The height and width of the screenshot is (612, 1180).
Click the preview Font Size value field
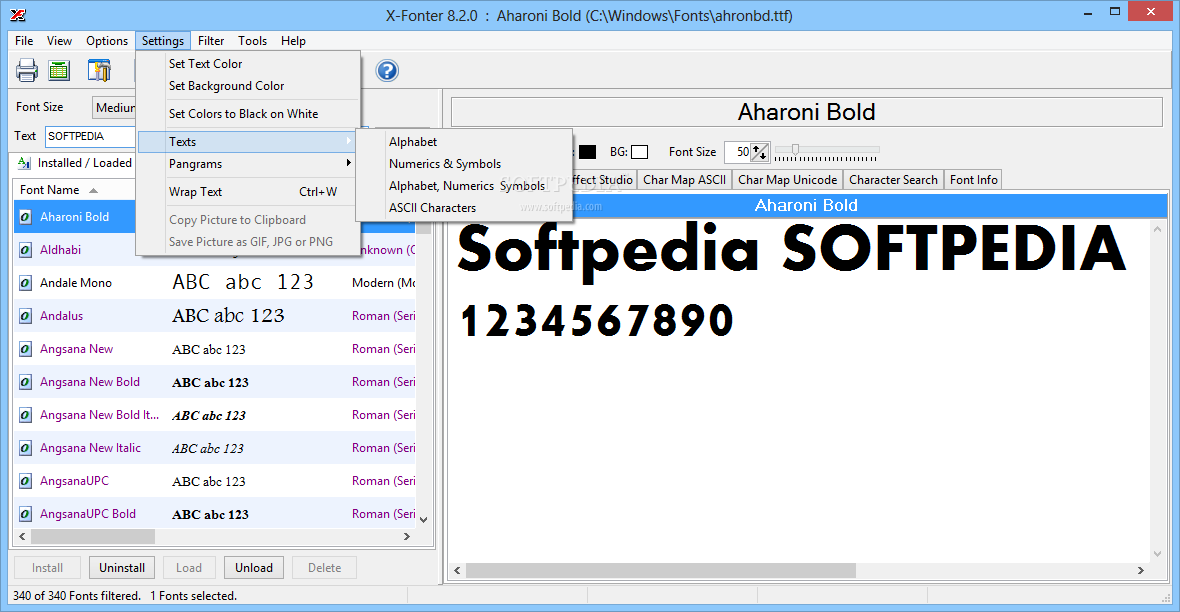click(738, 152)
